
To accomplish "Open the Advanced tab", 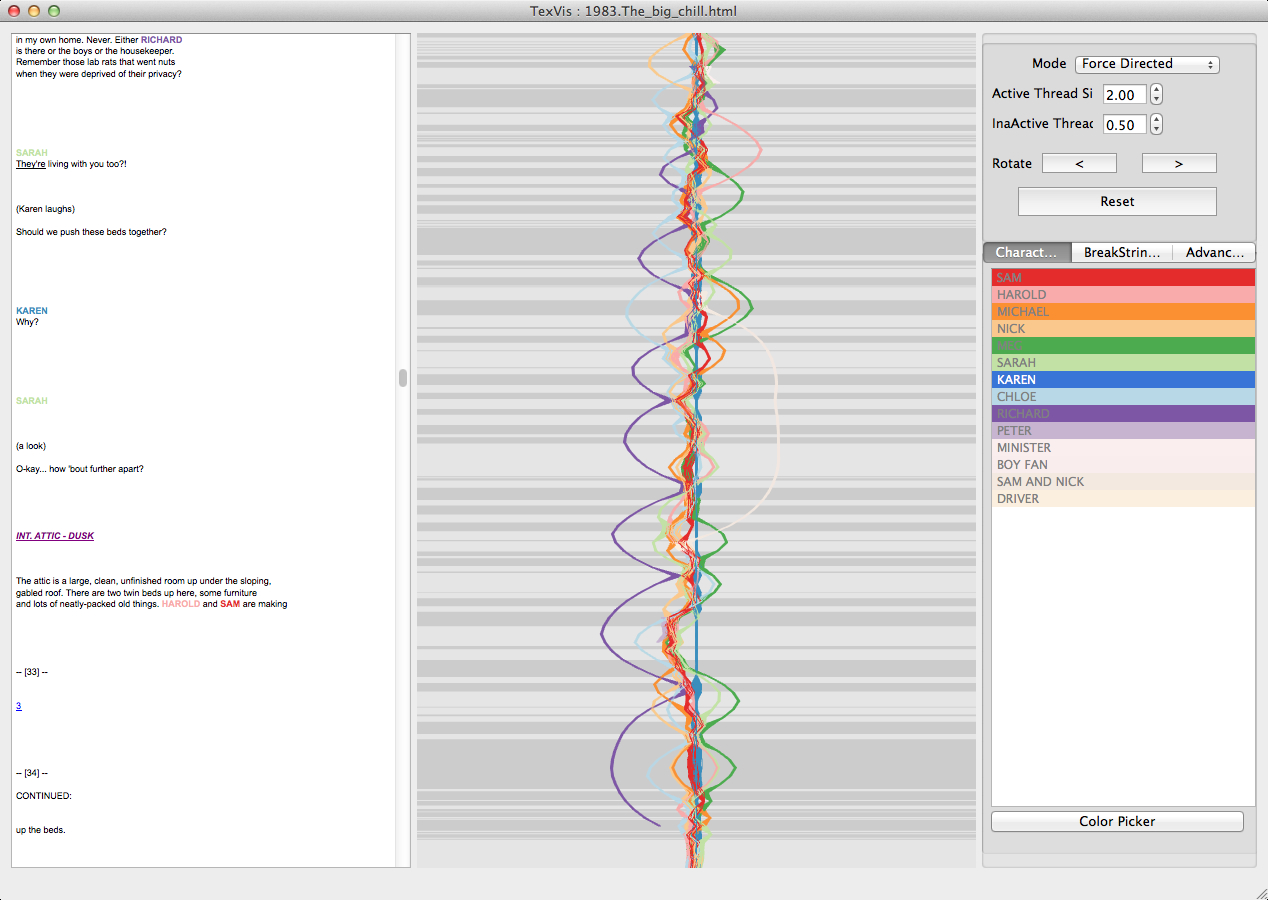I will [x=1214, y=253].
